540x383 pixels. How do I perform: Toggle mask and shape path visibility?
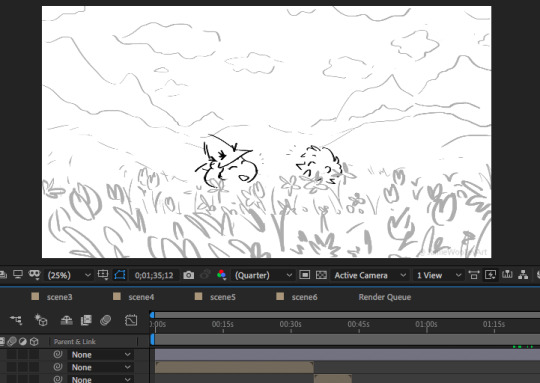click(120, 275)
